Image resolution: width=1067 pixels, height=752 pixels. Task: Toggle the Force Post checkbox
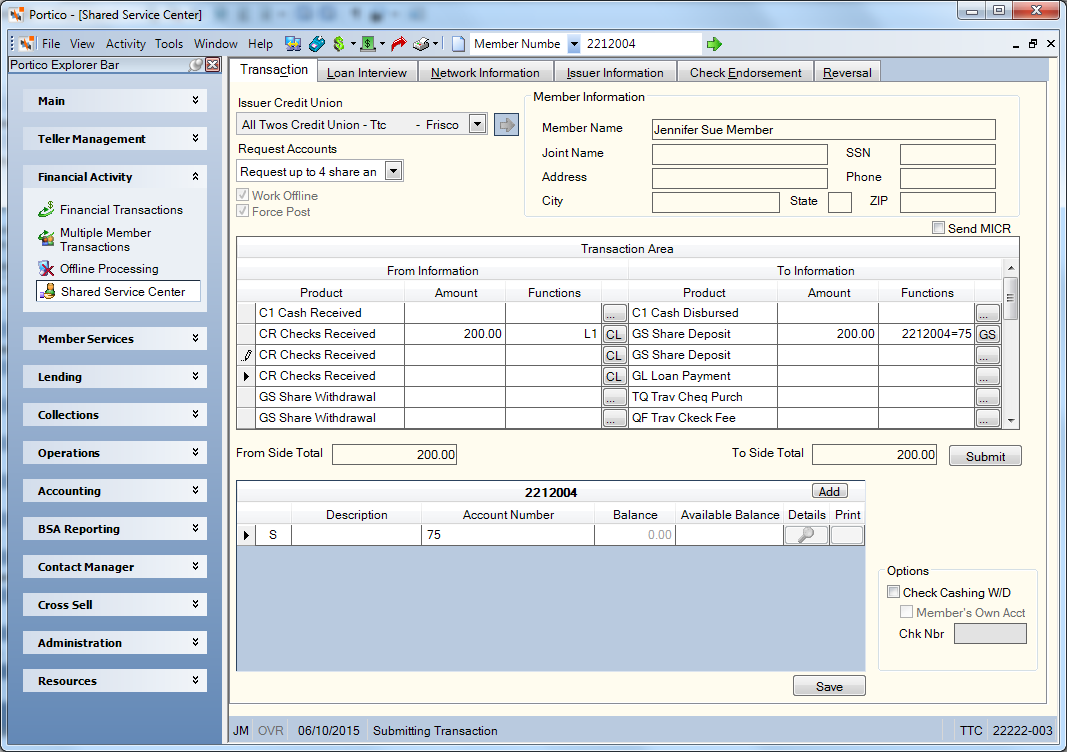click(x=242, y=212)
